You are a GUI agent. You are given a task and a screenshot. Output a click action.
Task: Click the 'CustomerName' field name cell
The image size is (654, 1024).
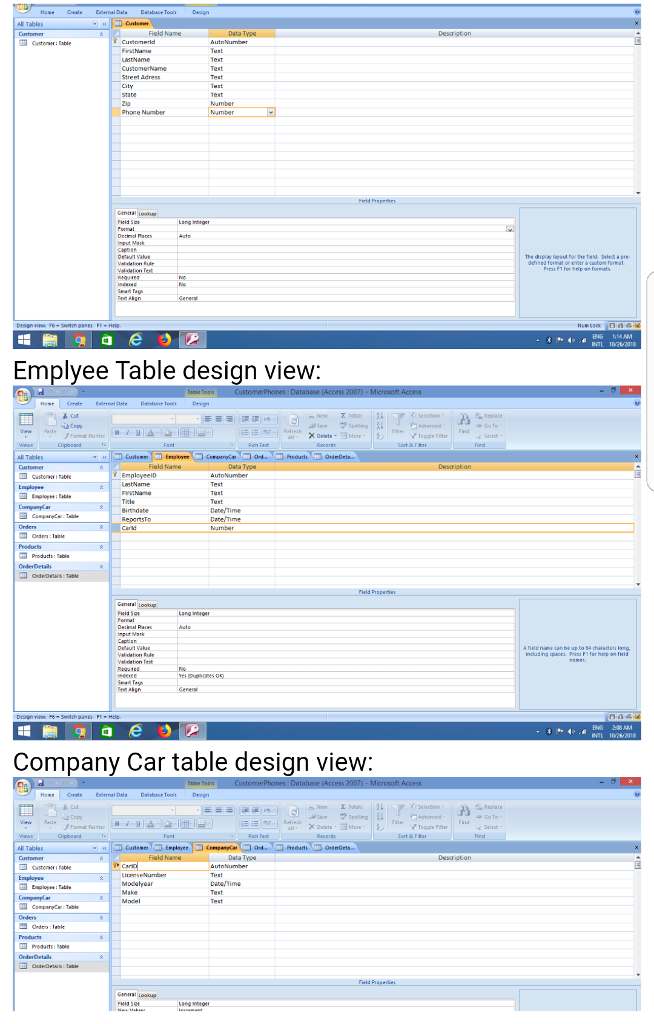(164, 69)
